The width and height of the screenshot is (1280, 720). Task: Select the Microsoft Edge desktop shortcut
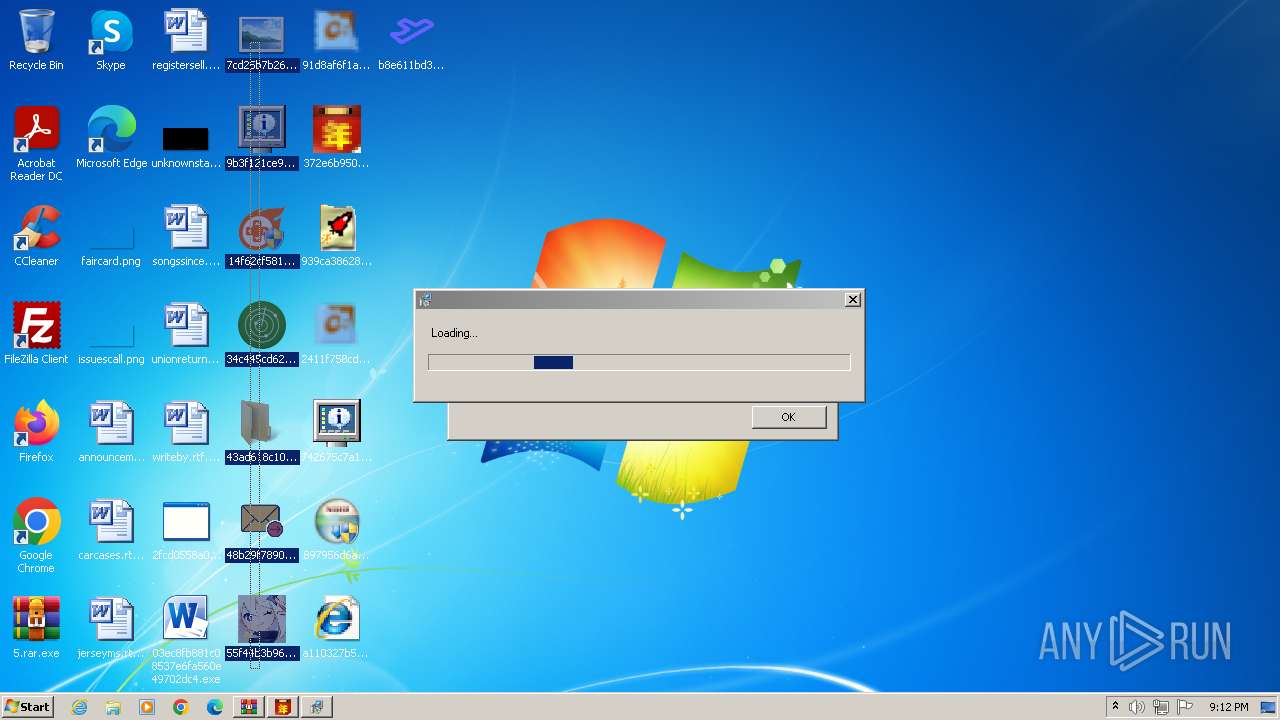click(111, 138)
